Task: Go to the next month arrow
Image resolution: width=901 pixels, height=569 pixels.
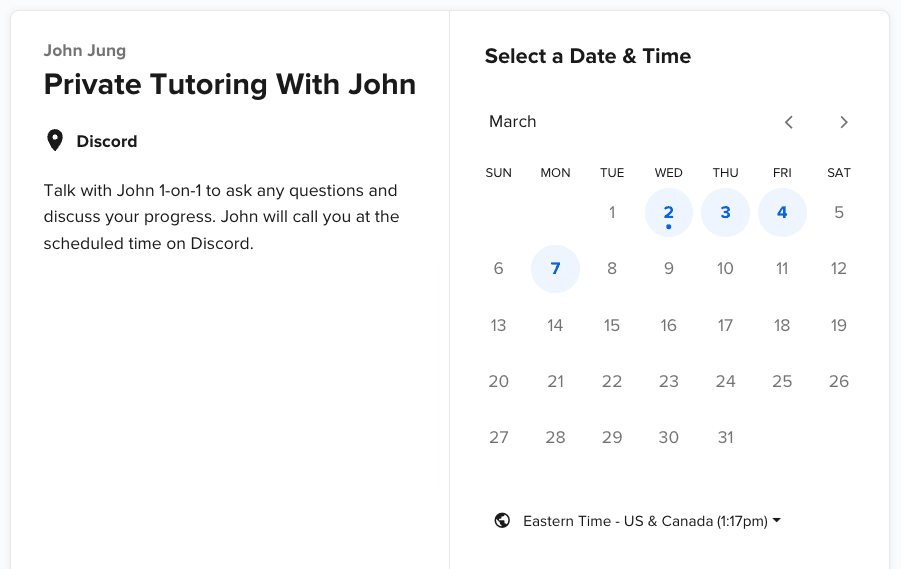Action: click(x=844, y=122)
